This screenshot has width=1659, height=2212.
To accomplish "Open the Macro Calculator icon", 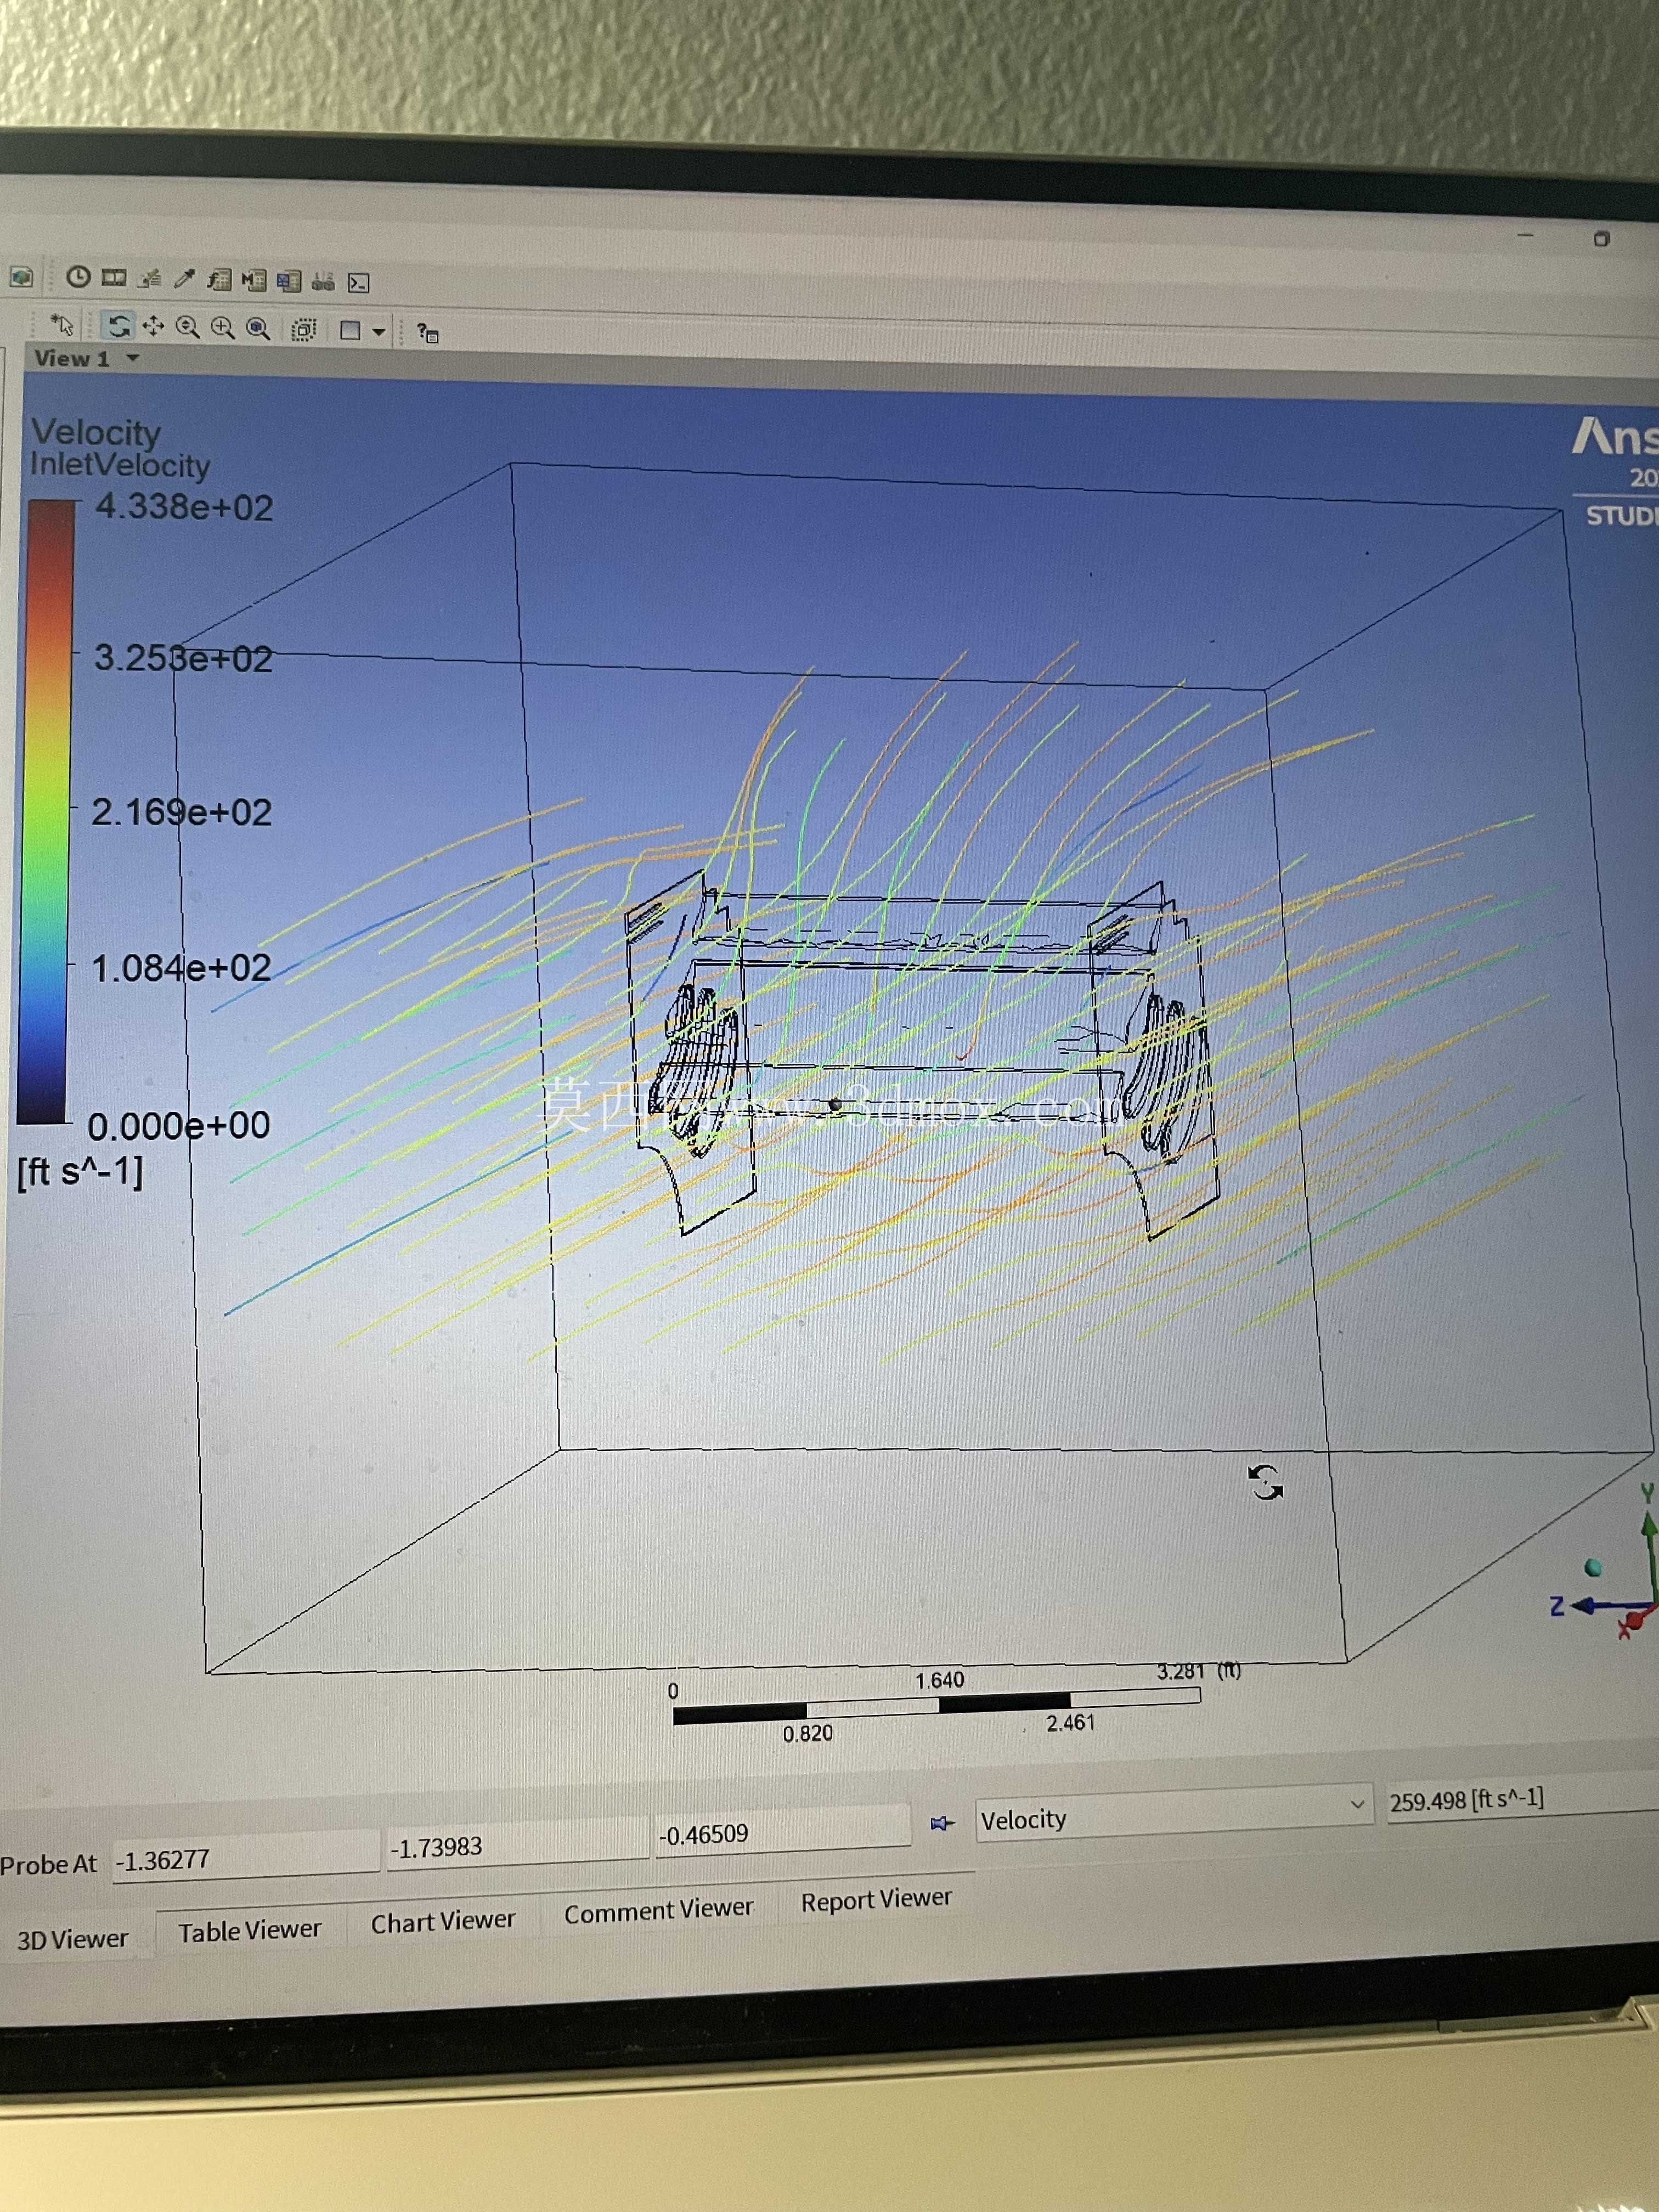I will point(254,281).
